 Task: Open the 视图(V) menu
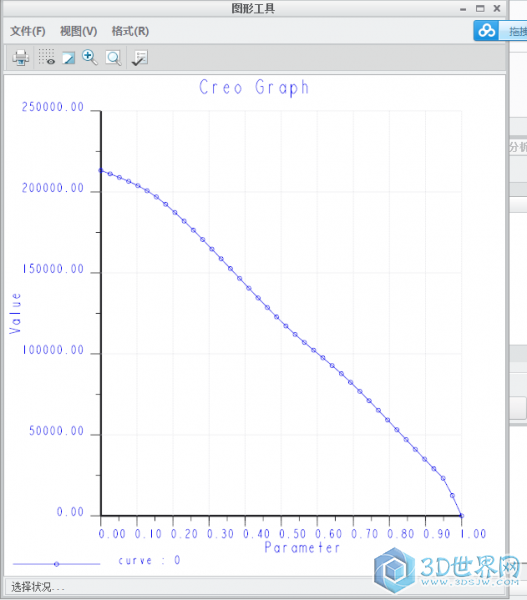pyautogui.click(x=78, y=31)
